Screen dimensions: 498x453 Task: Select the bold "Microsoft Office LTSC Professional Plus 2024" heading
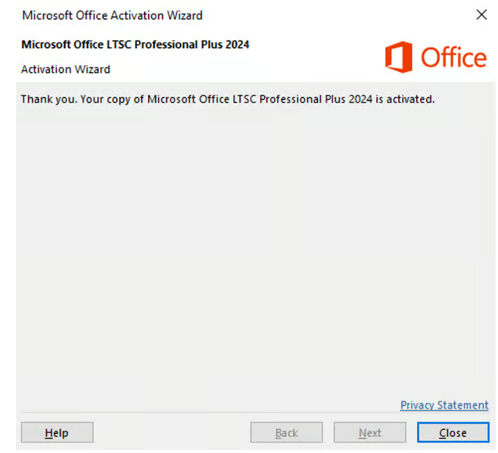pyautogui.click(x=135, y=44)
